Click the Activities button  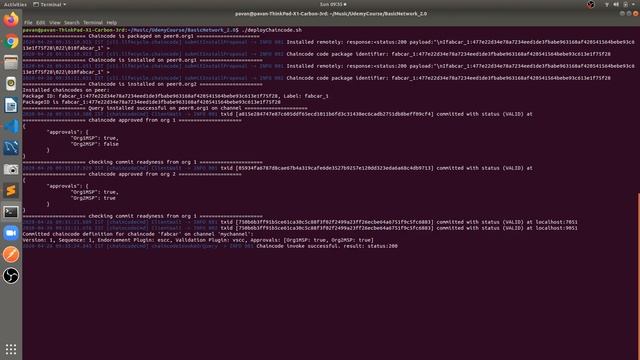point(15,4)
